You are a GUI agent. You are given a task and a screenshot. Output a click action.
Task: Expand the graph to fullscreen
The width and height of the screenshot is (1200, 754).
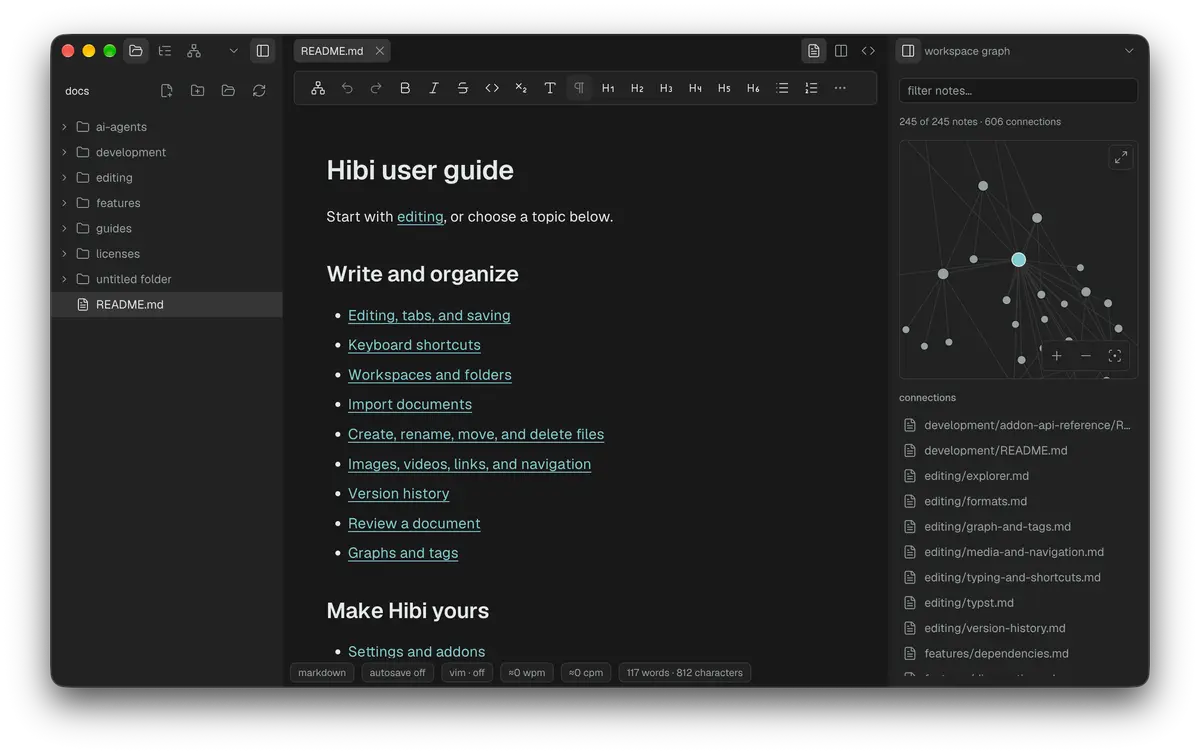tap(1121, 157)
